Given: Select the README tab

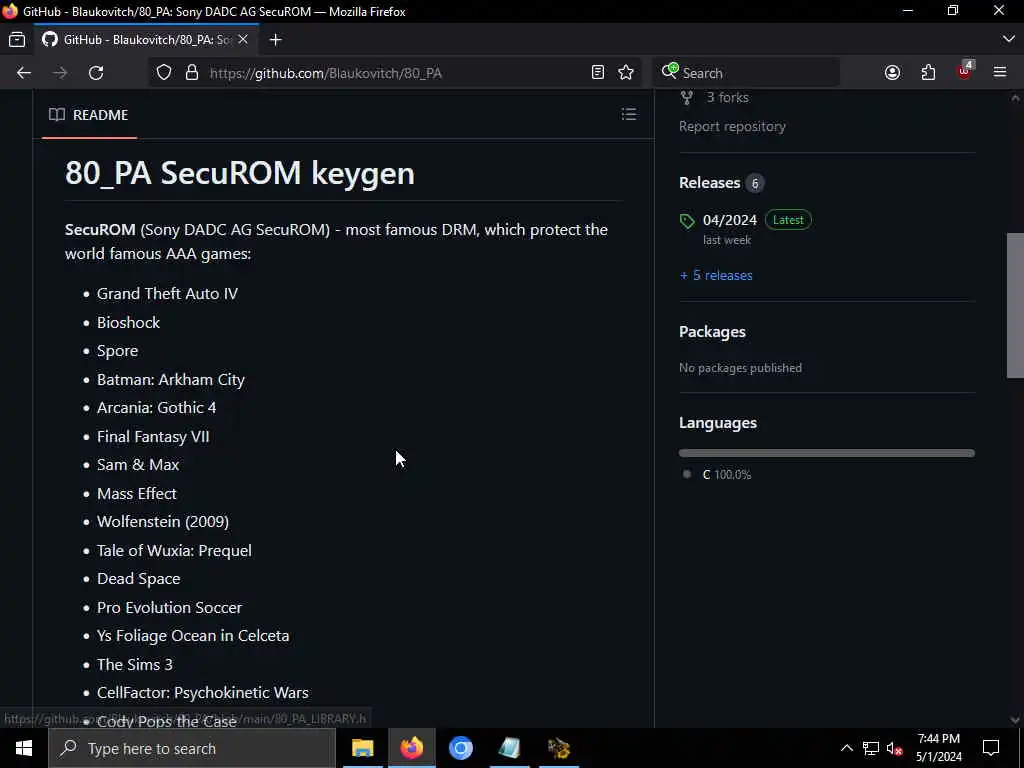Looking at the screenshot, I should 89,115.
